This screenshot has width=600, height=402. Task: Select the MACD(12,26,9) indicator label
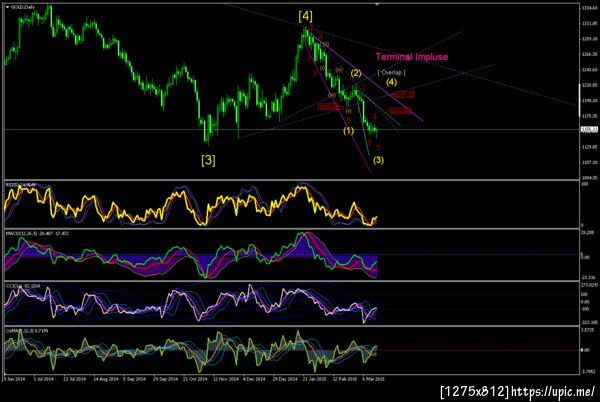(x=37, y=233)
